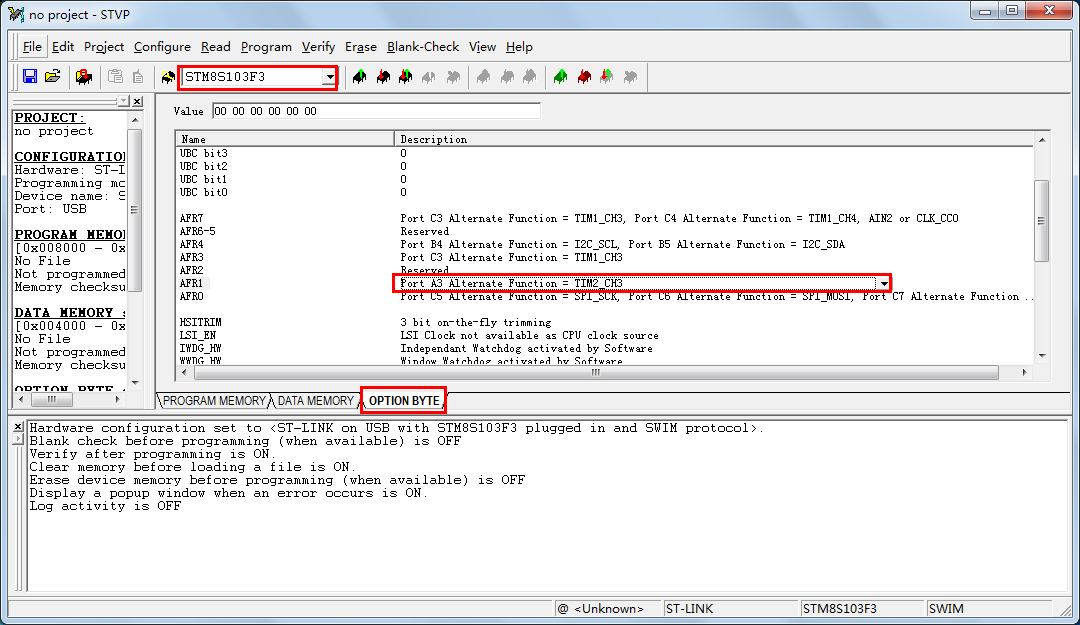Select the AFR4 option row

click(605, 245)
